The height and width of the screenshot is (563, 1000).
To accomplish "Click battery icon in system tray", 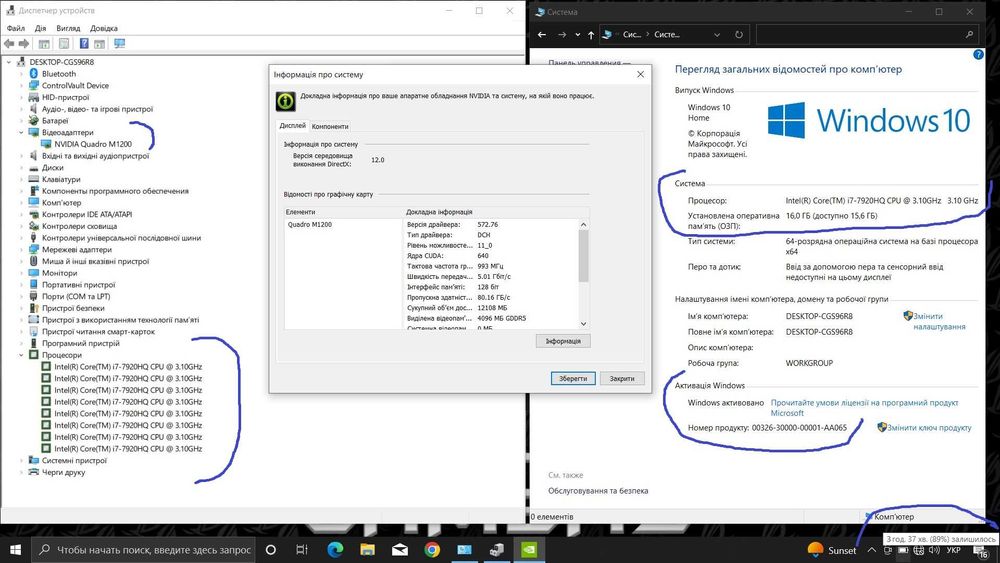I will (x=903, y=550).
